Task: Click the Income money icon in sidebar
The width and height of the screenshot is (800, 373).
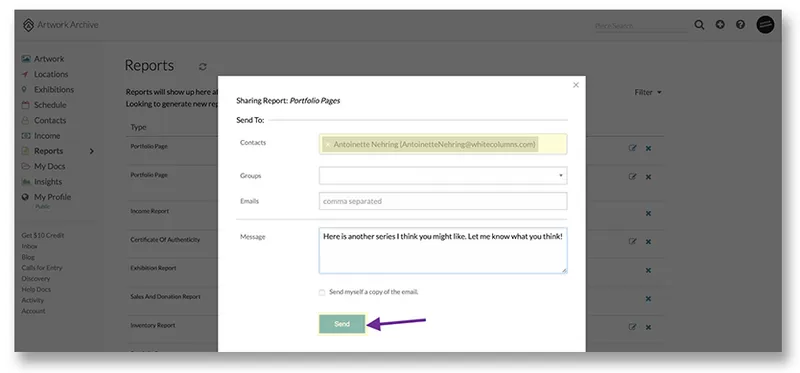Action: 26,136
